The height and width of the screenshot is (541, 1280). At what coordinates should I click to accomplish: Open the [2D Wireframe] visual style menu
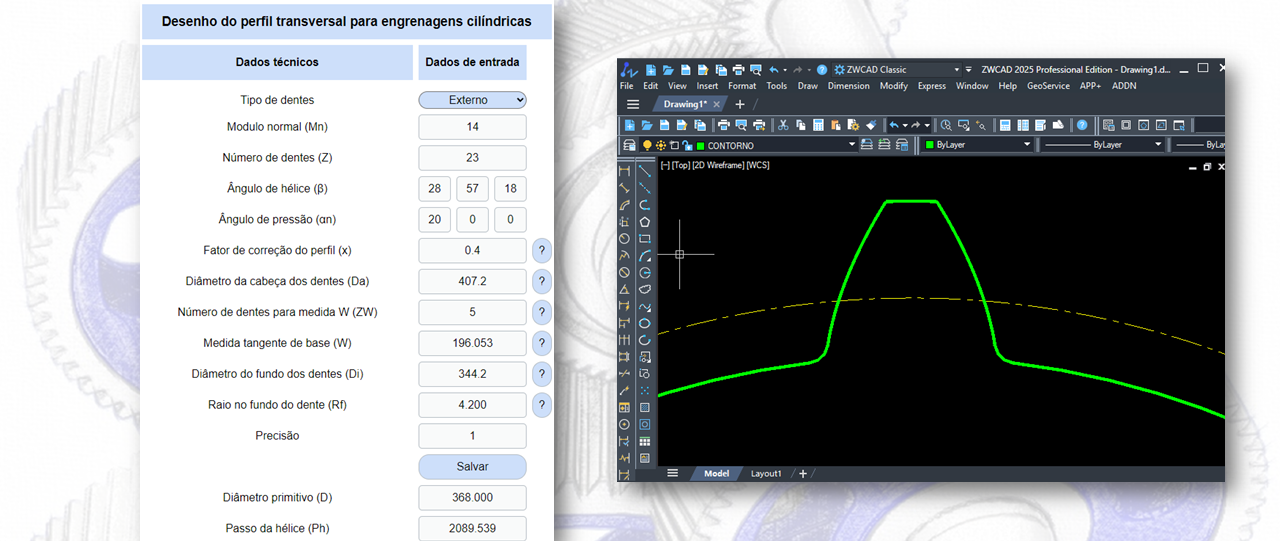tap(720, 165)
